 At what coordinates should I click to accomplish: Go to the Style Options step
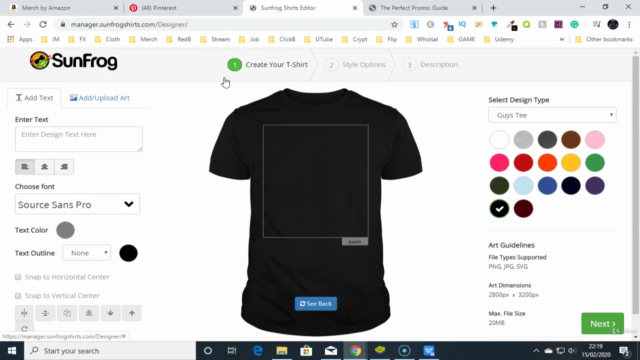pyautogui.click(x=355, y=64)
